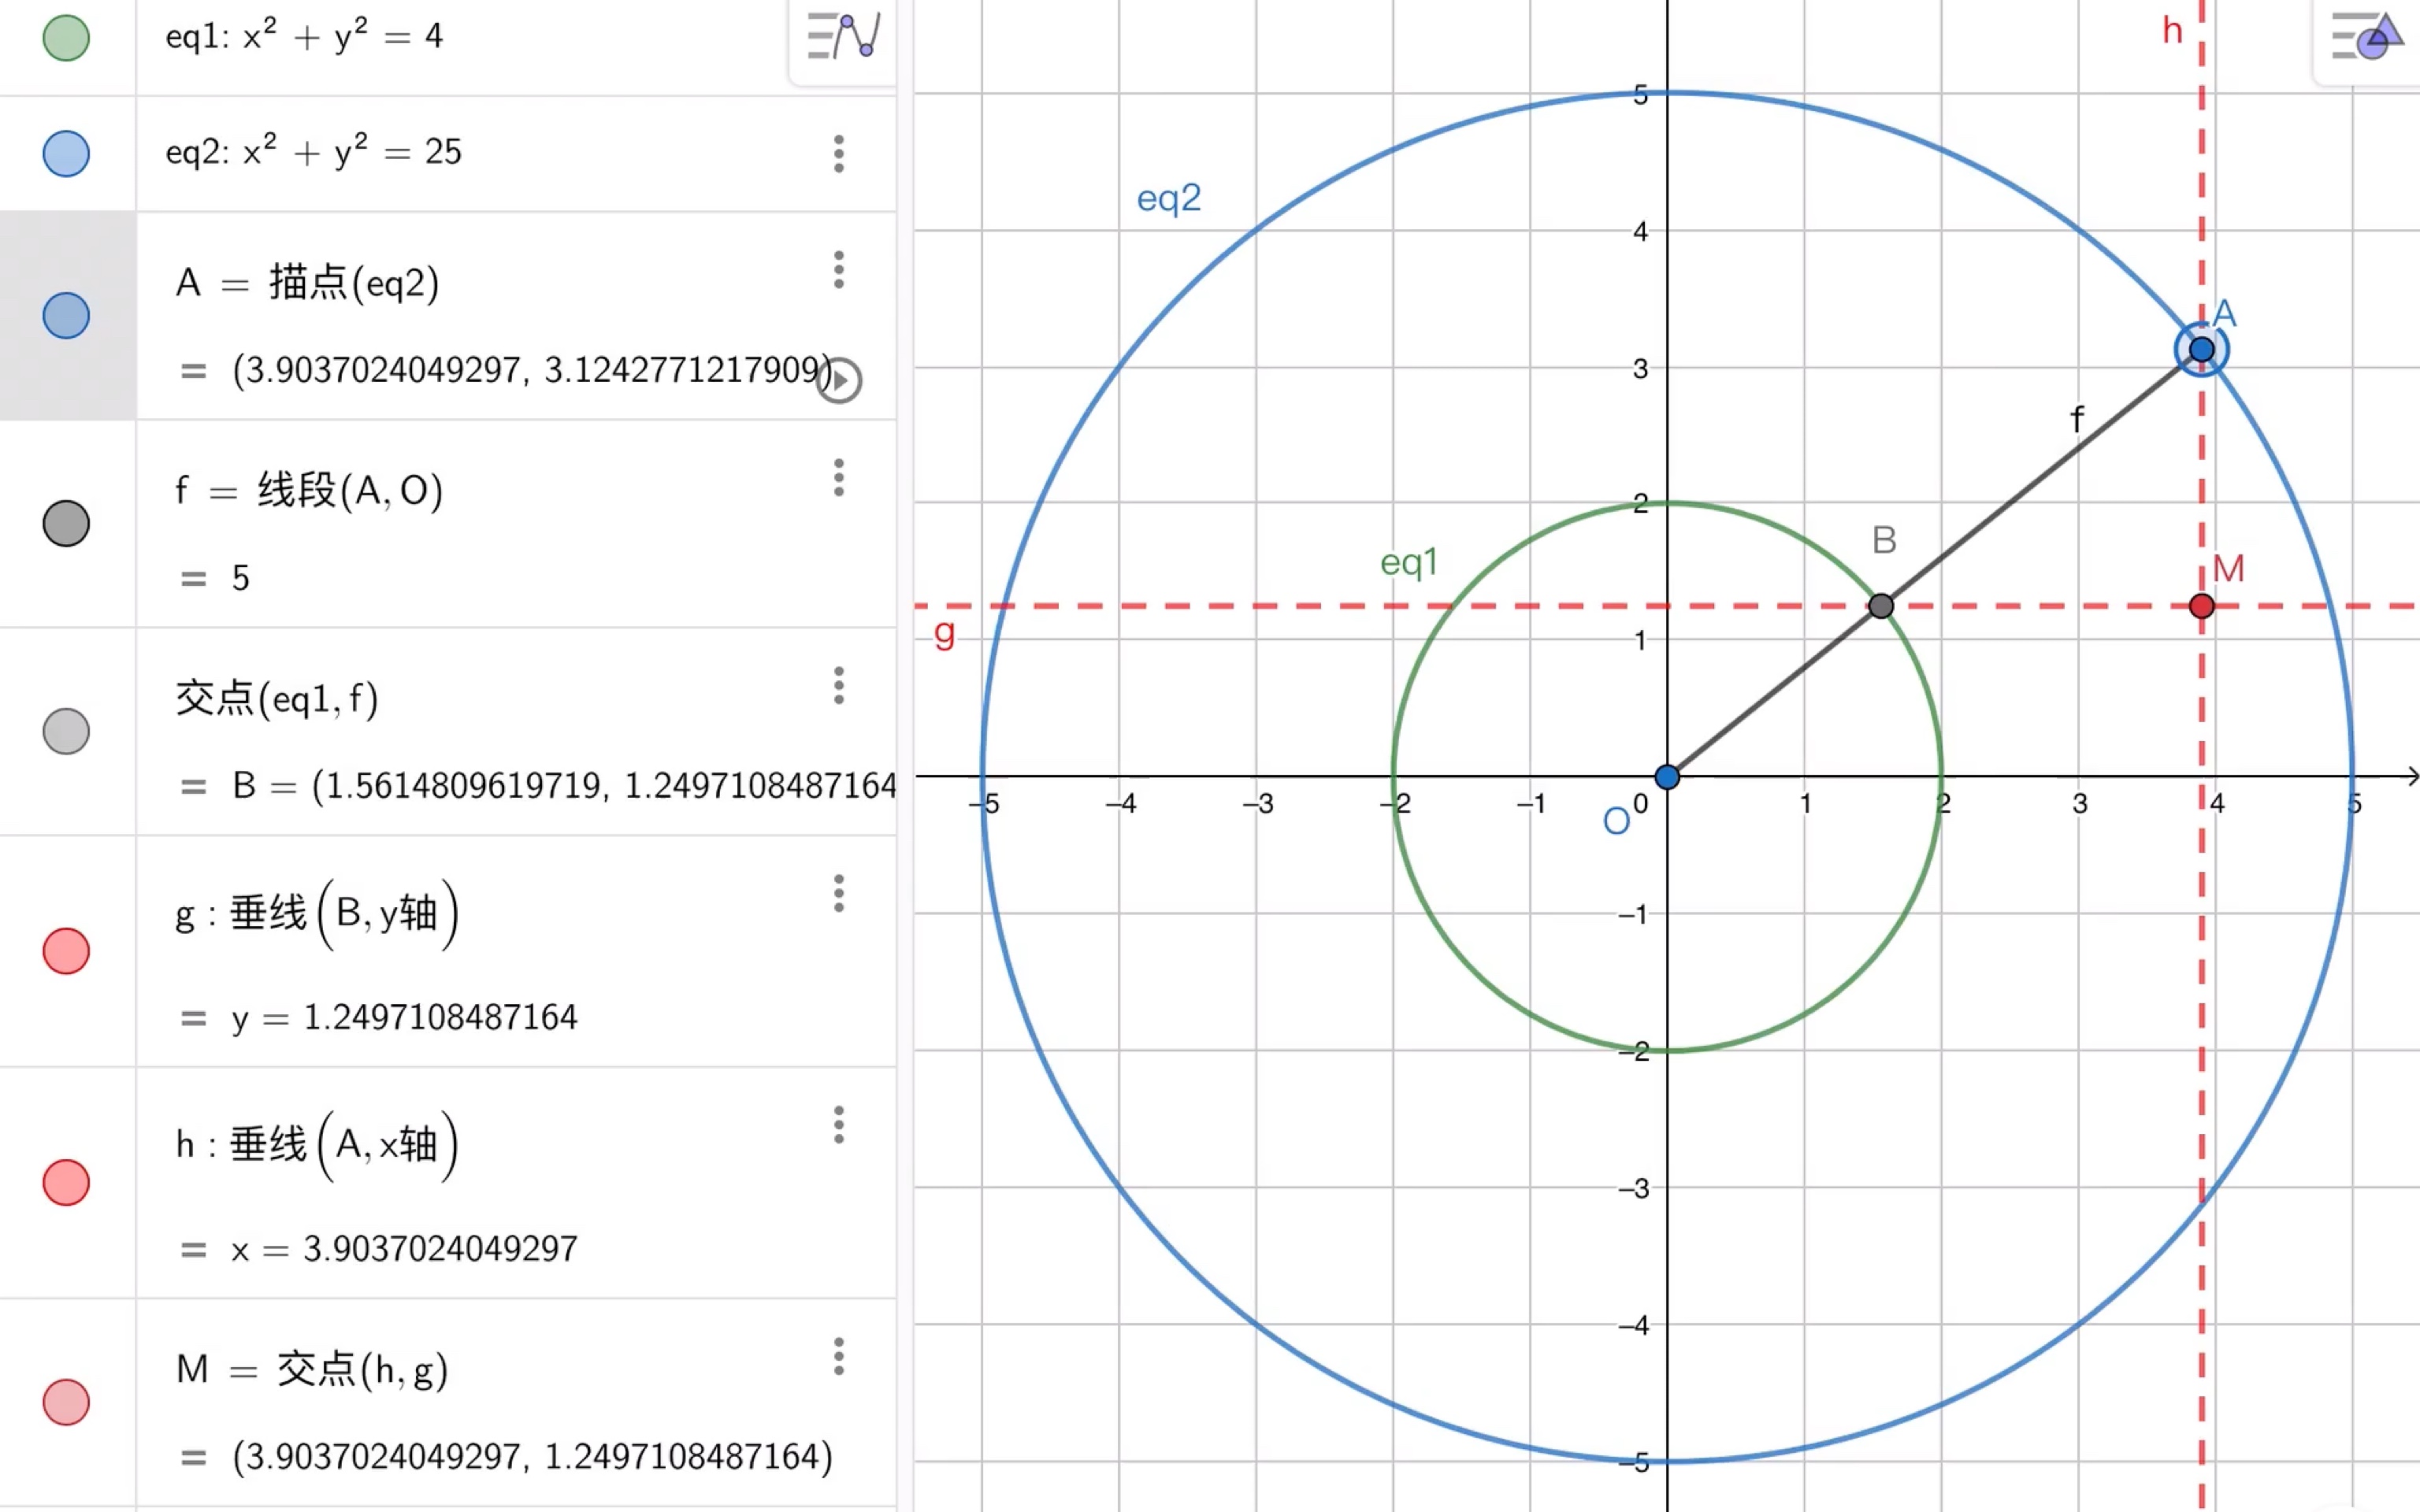Open three-dot menu for line g
The image size is (2420, 1512).
click(839, 893)
